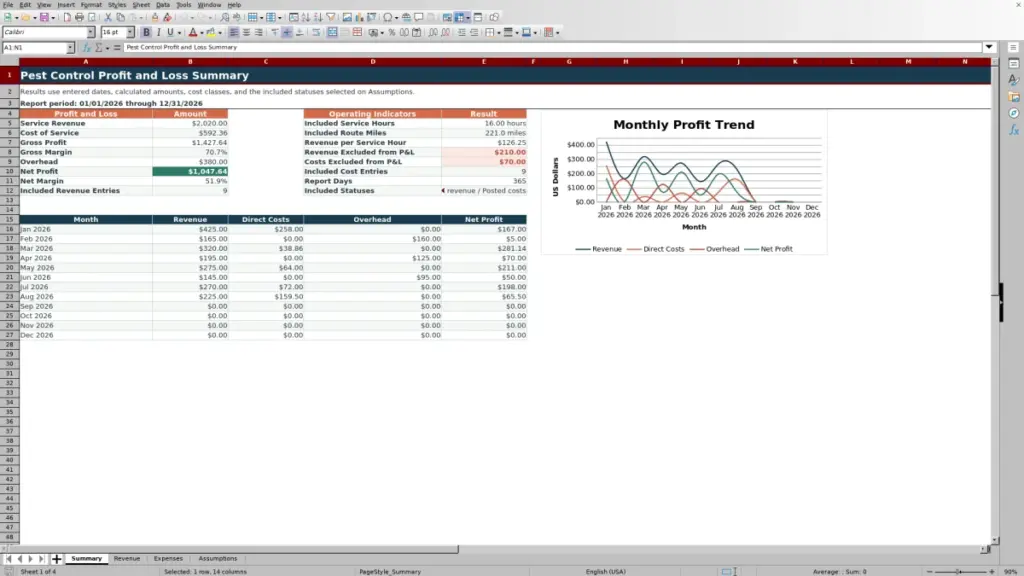1024x576 pixels.
Task: Toggle Italic formatting
Action: click(158, 33)
